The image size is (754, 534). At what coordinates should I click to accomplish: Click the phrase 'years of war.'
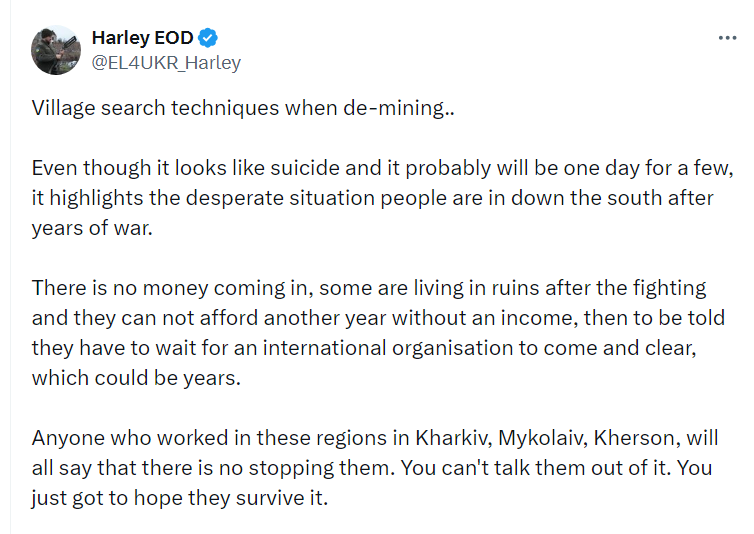click(x=92, y=228)
